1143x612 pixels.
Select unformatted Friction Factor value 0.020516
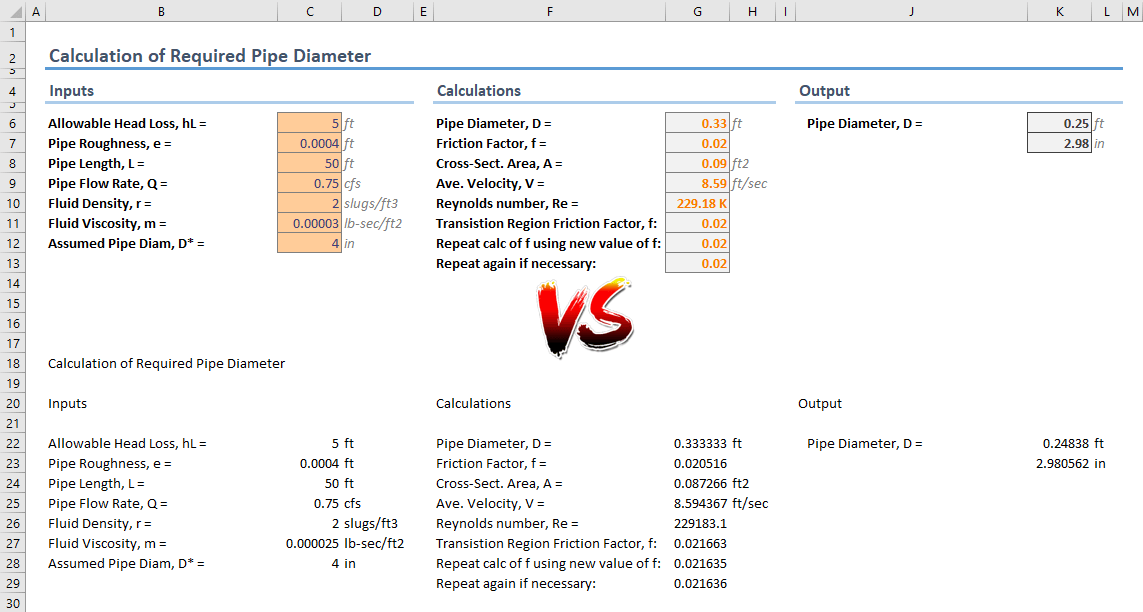pos(700,463)
